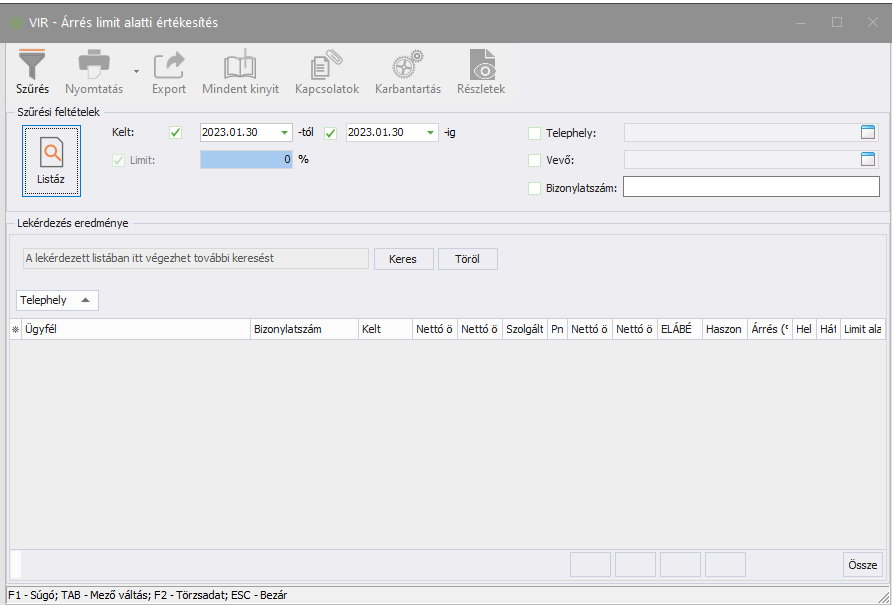Screen dimensions: 892x605
Task: Open the Vevő lookup icon
Action: (868, 159)
